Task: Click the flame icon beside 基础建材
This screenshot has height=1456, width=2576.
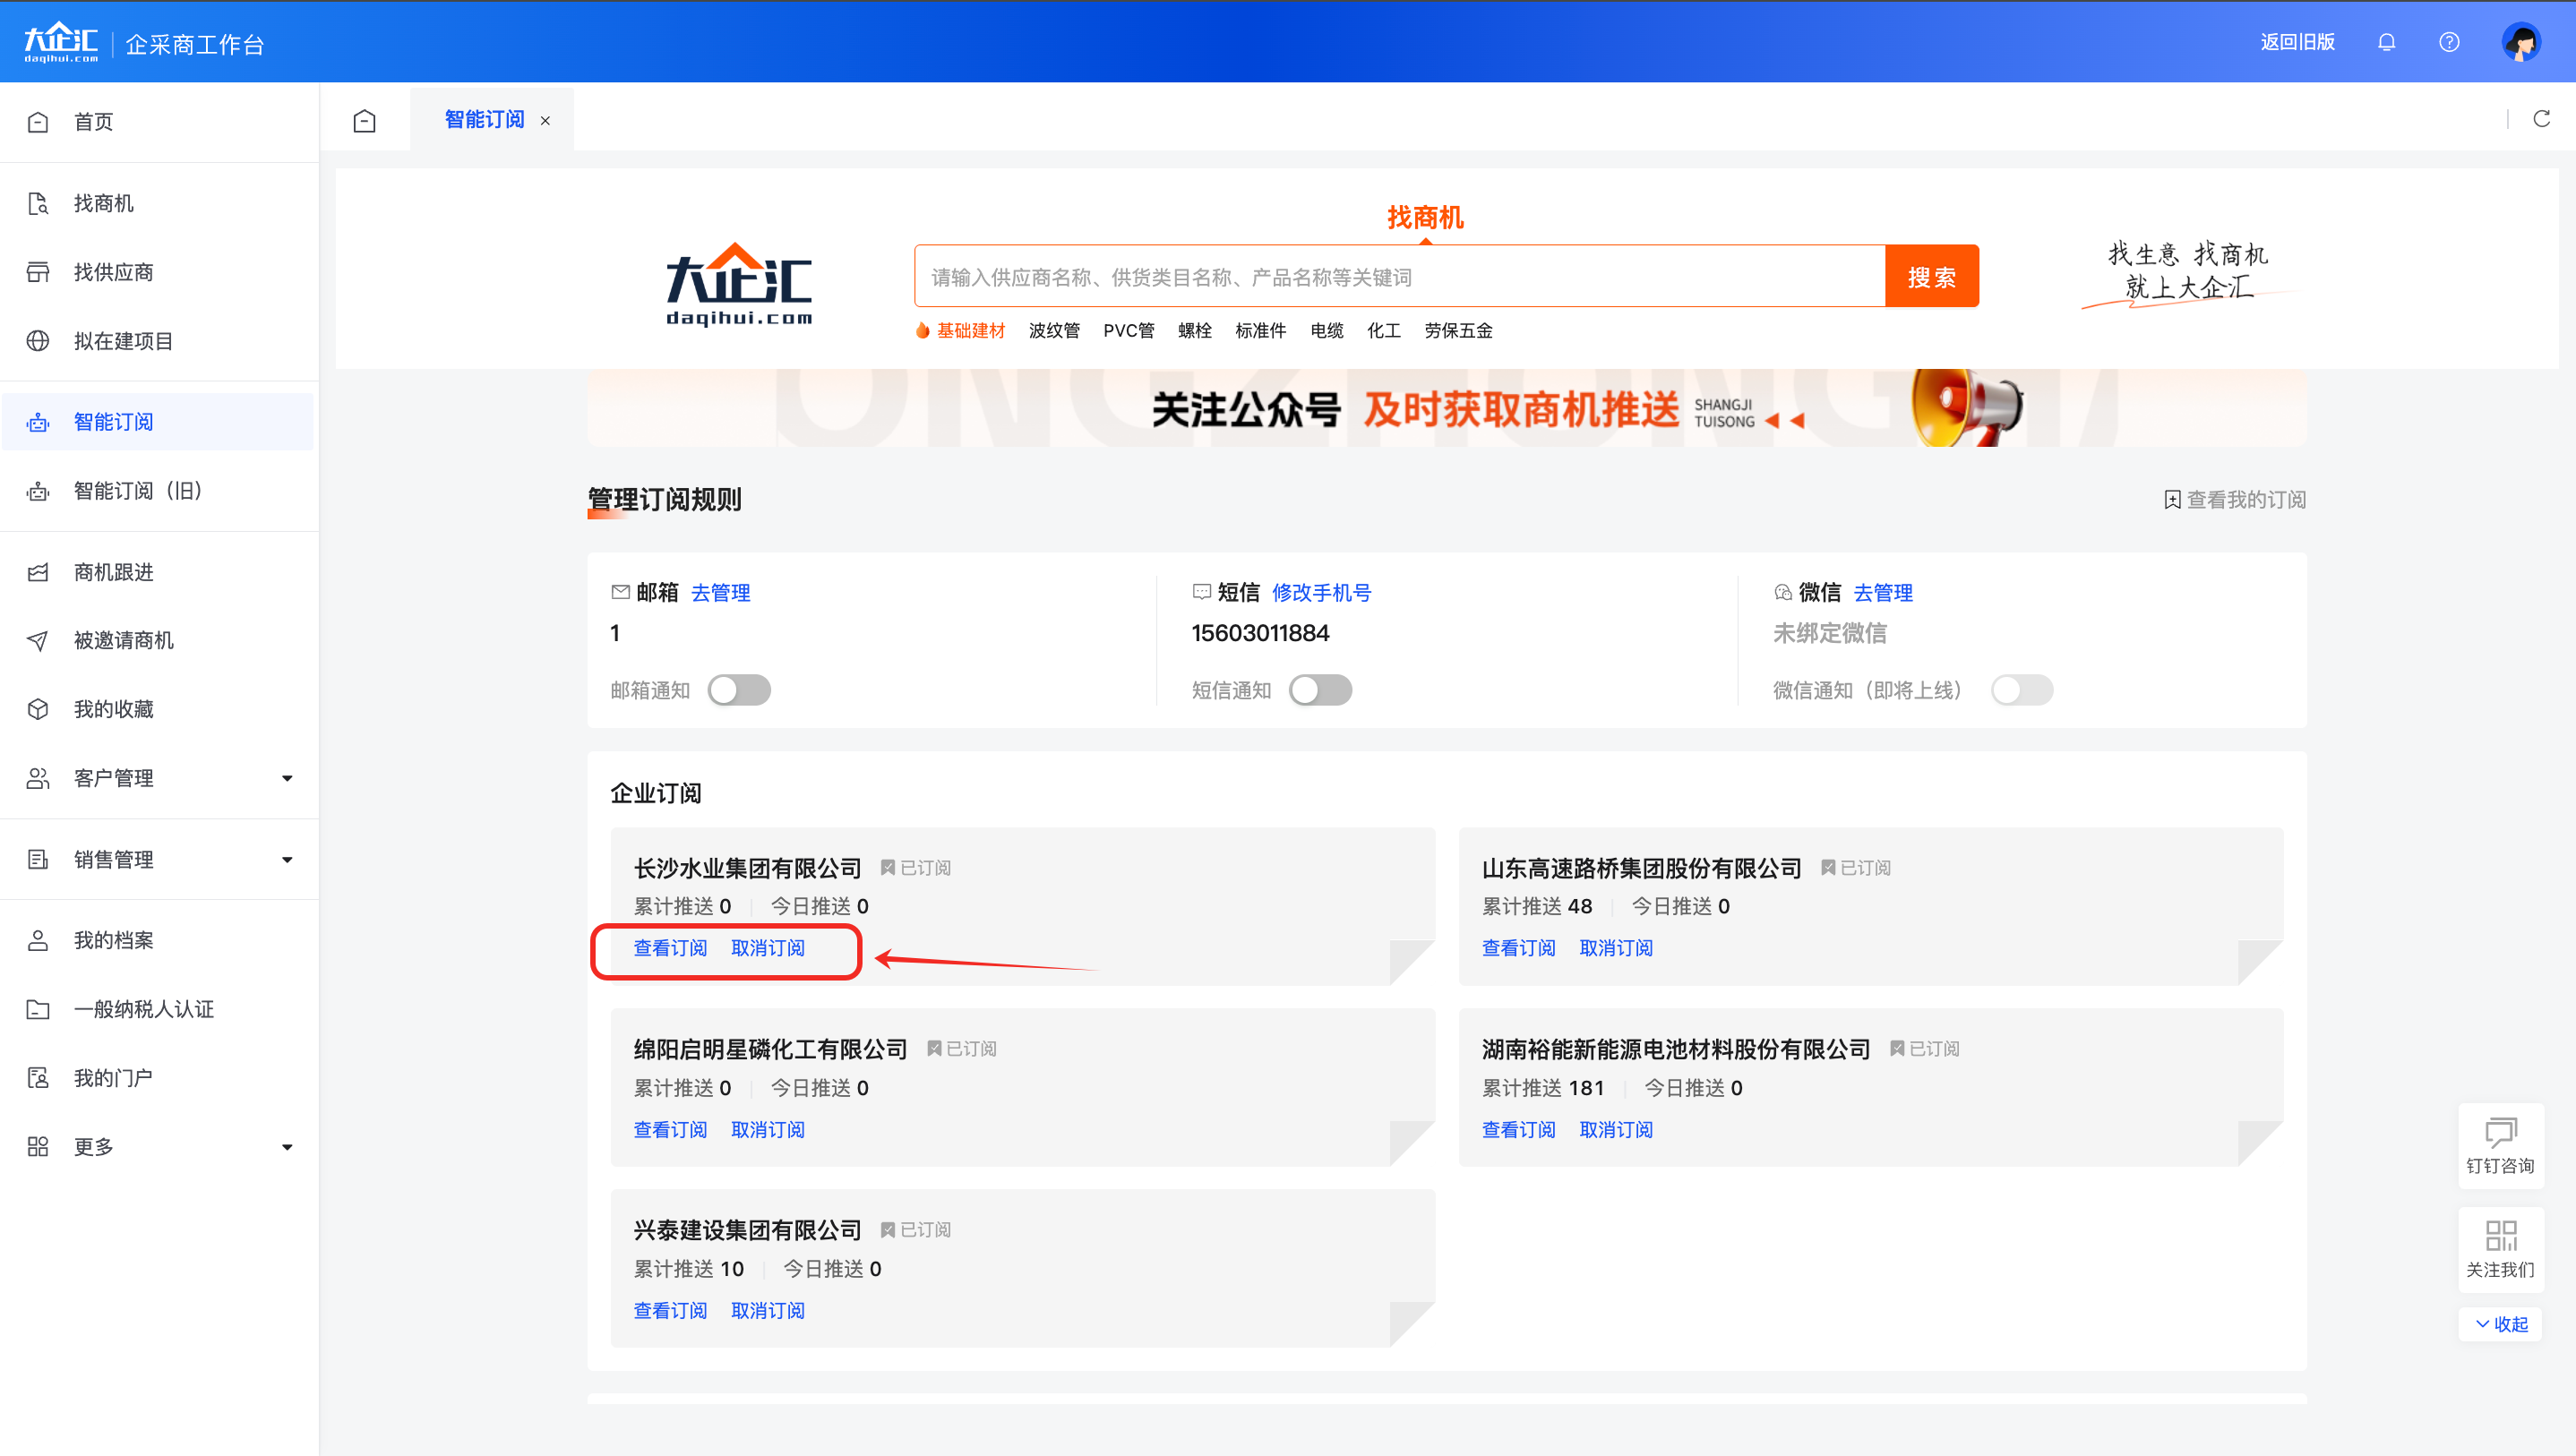Action: (922, 330)
